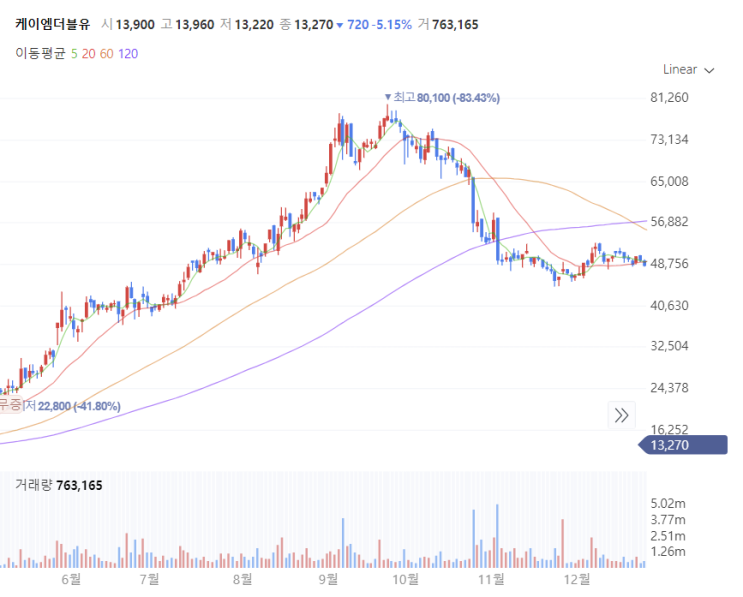Click the 이동평균 moving average label
Screen dimensions: 743x597
pos(40,53)
